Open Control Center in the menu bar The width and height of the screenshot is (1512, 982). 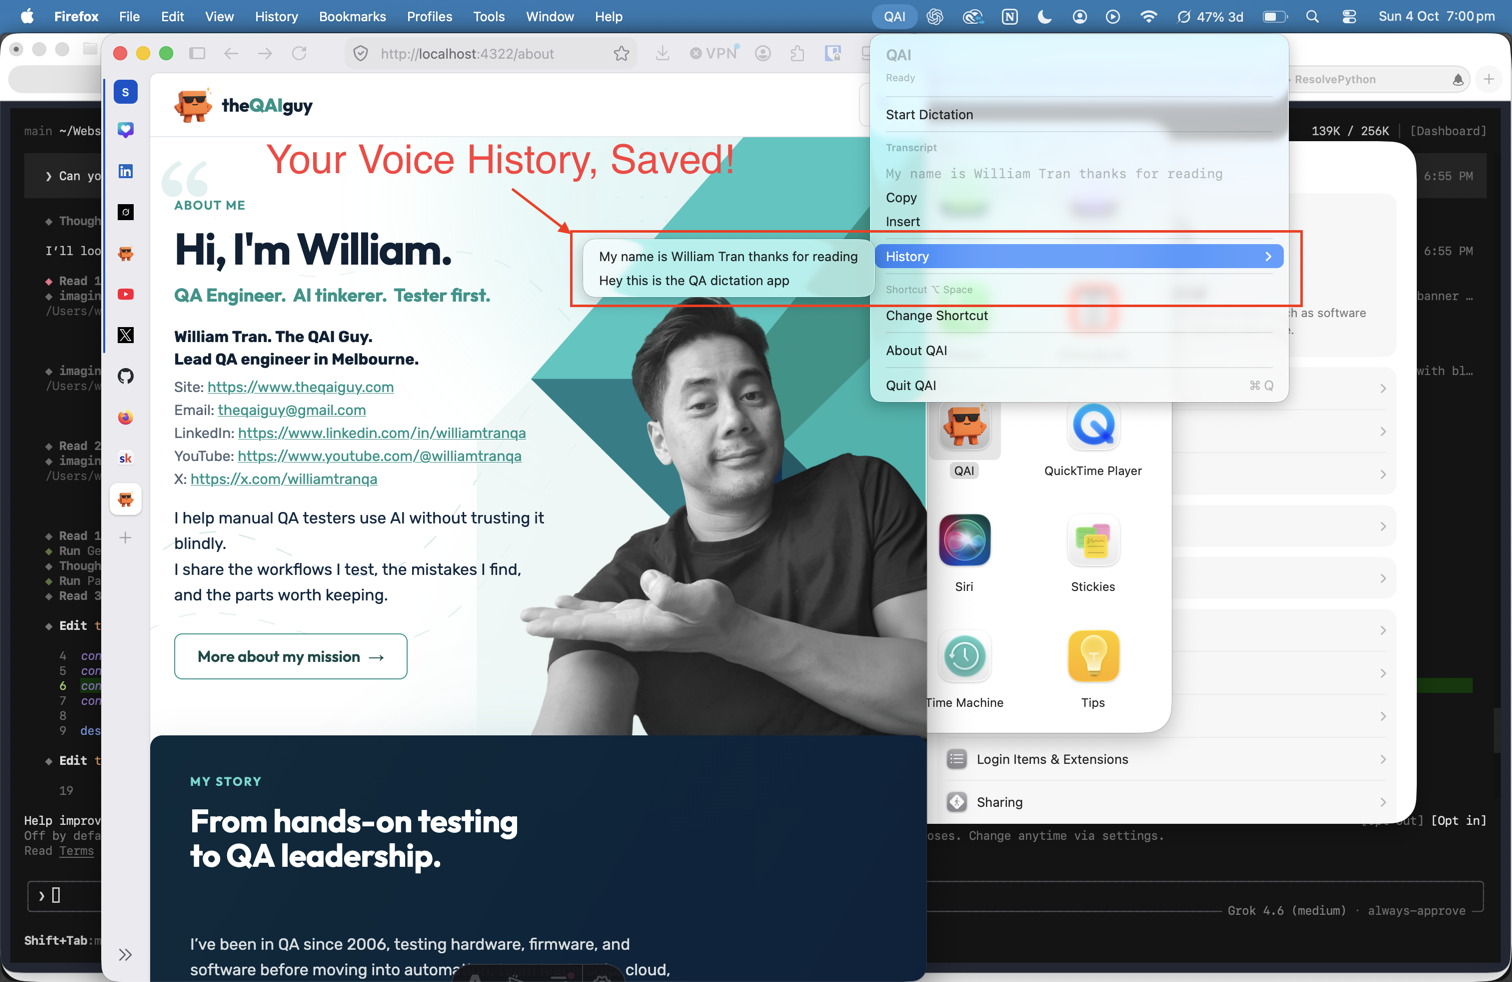click(1349, 16)
